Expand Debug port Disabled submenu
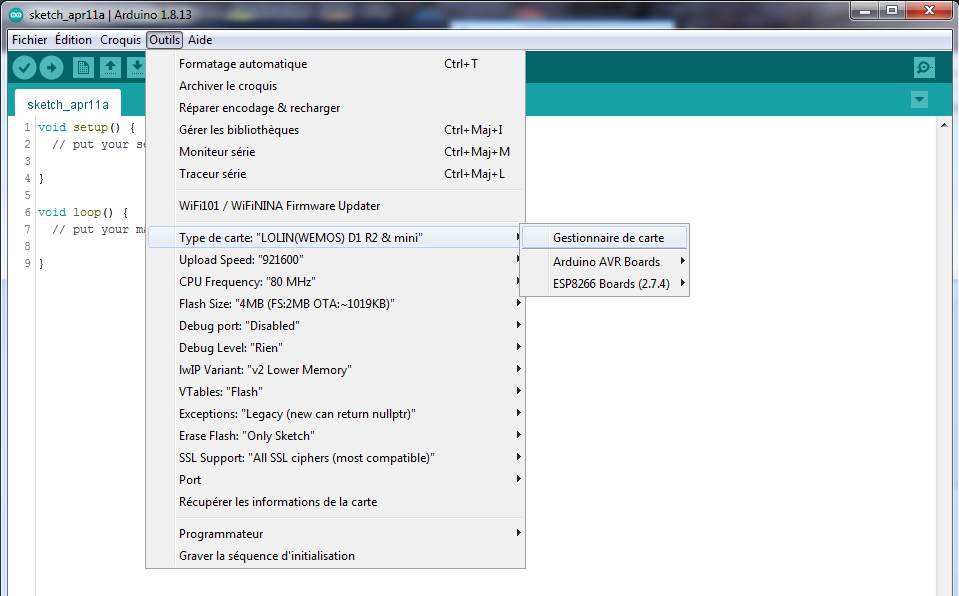959x596 pixels. tap(335, 326)
